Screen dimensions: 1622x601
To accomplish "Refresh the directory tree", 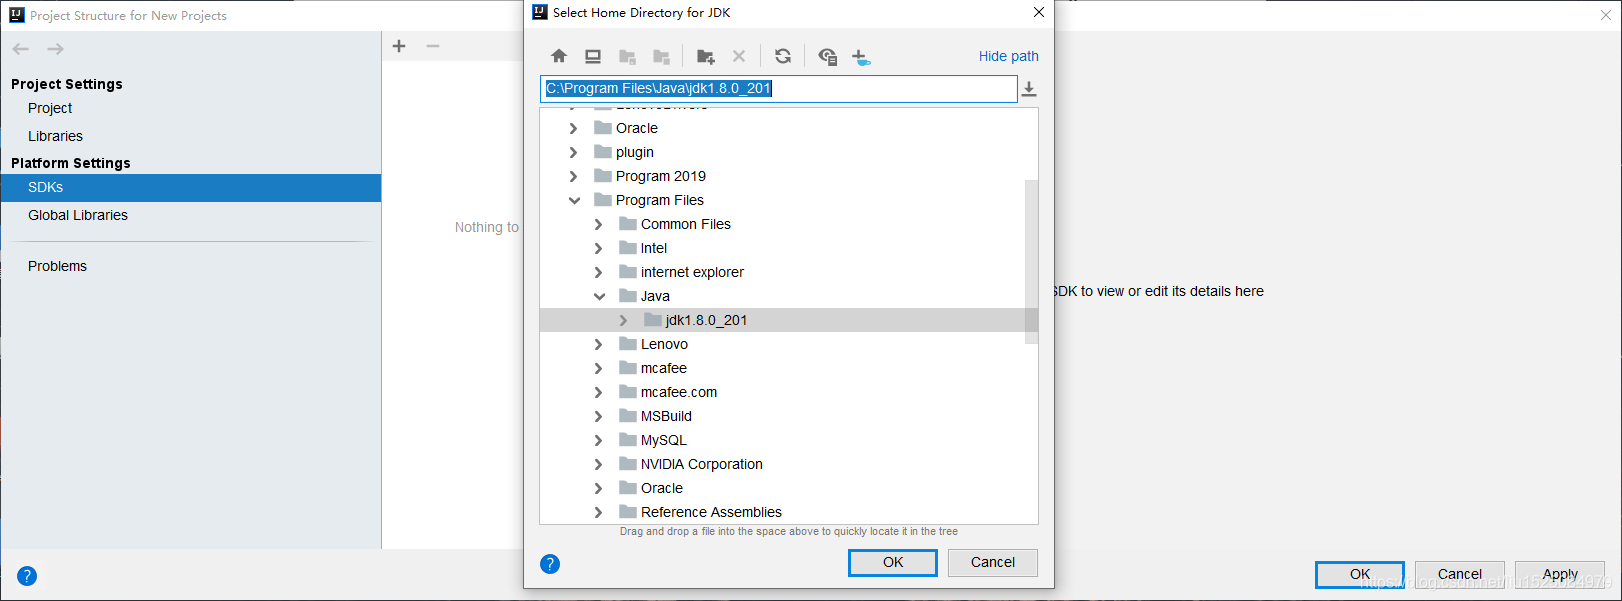I will tap(783, 56).
